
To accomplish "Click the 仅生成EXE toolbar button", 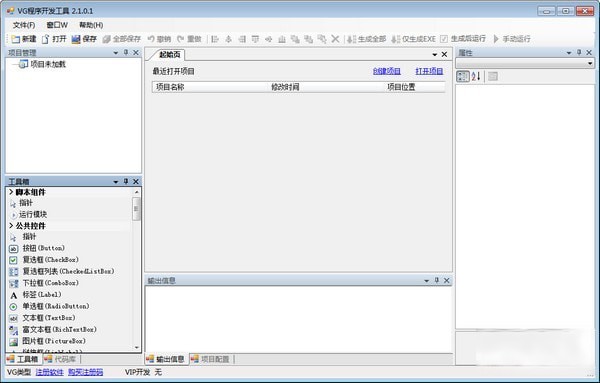I will coord(414,39).
